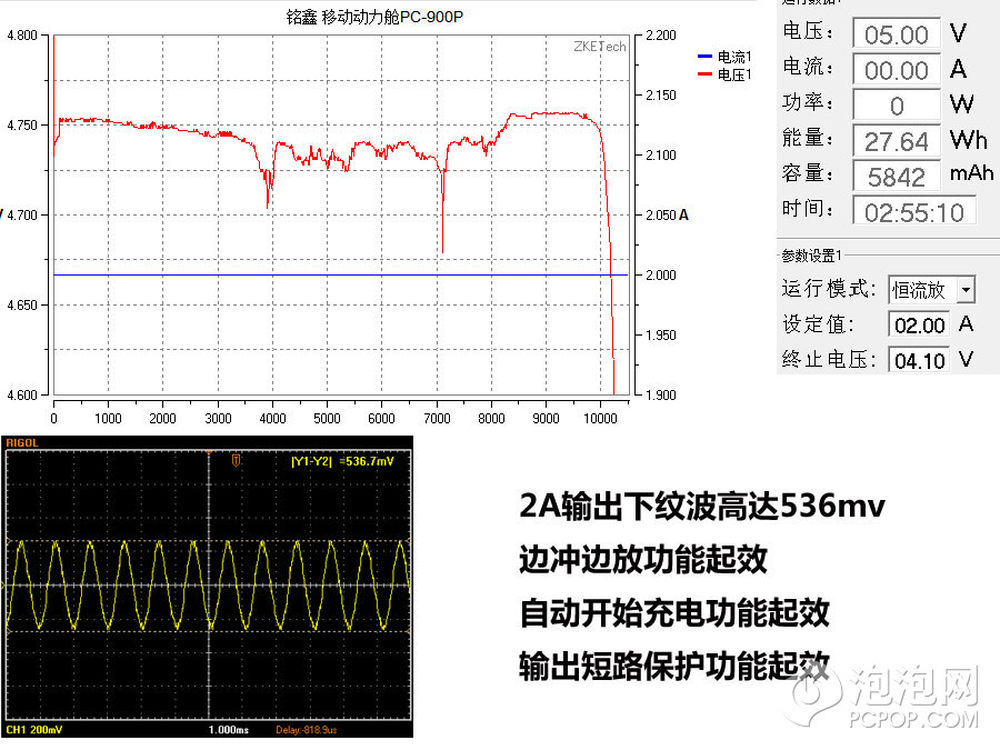Click the 参数设置1 group label
The width and height of the screenshot is (1000, 750).
pos(811,256)
